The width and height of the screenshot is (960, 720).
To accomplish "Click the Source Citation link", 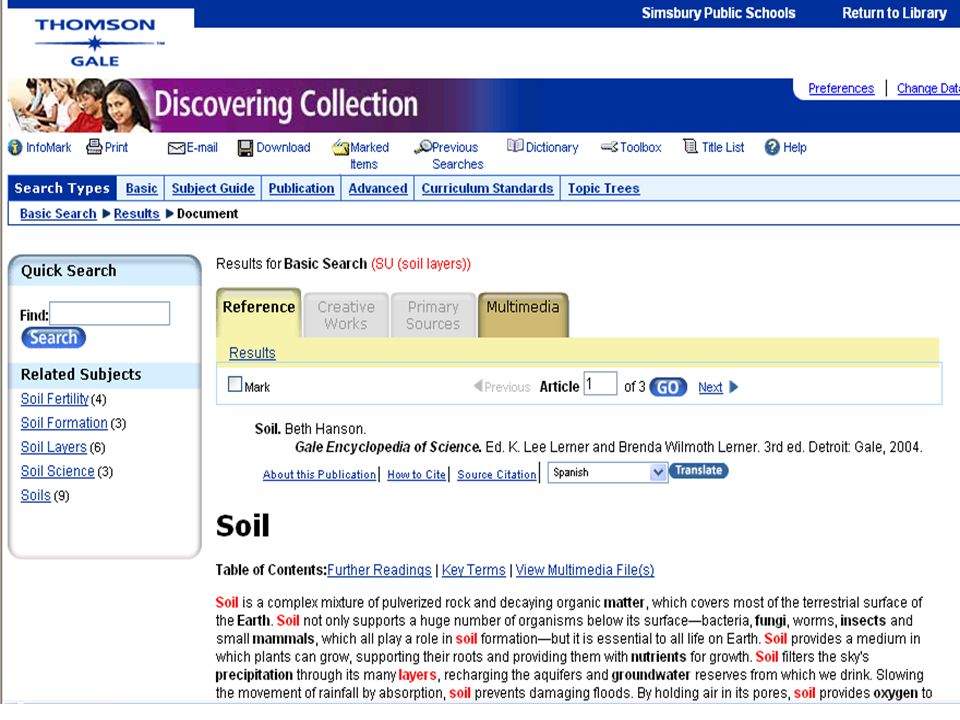I will pyautogui.click(x=497, y=474).
